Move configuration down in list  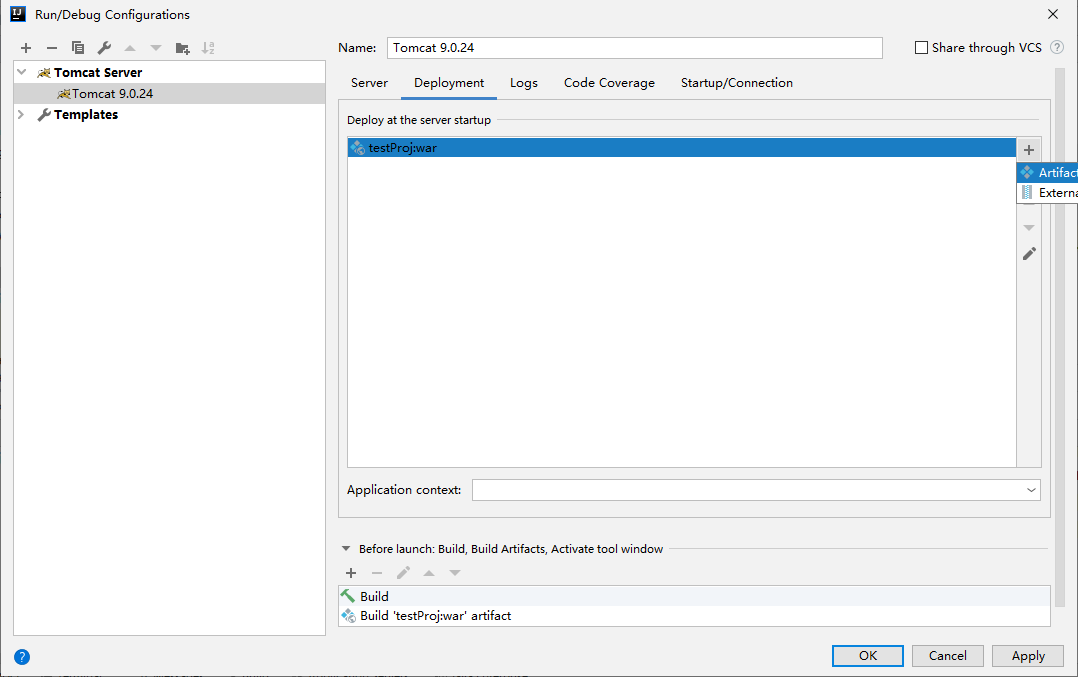(x=156, y=48)
